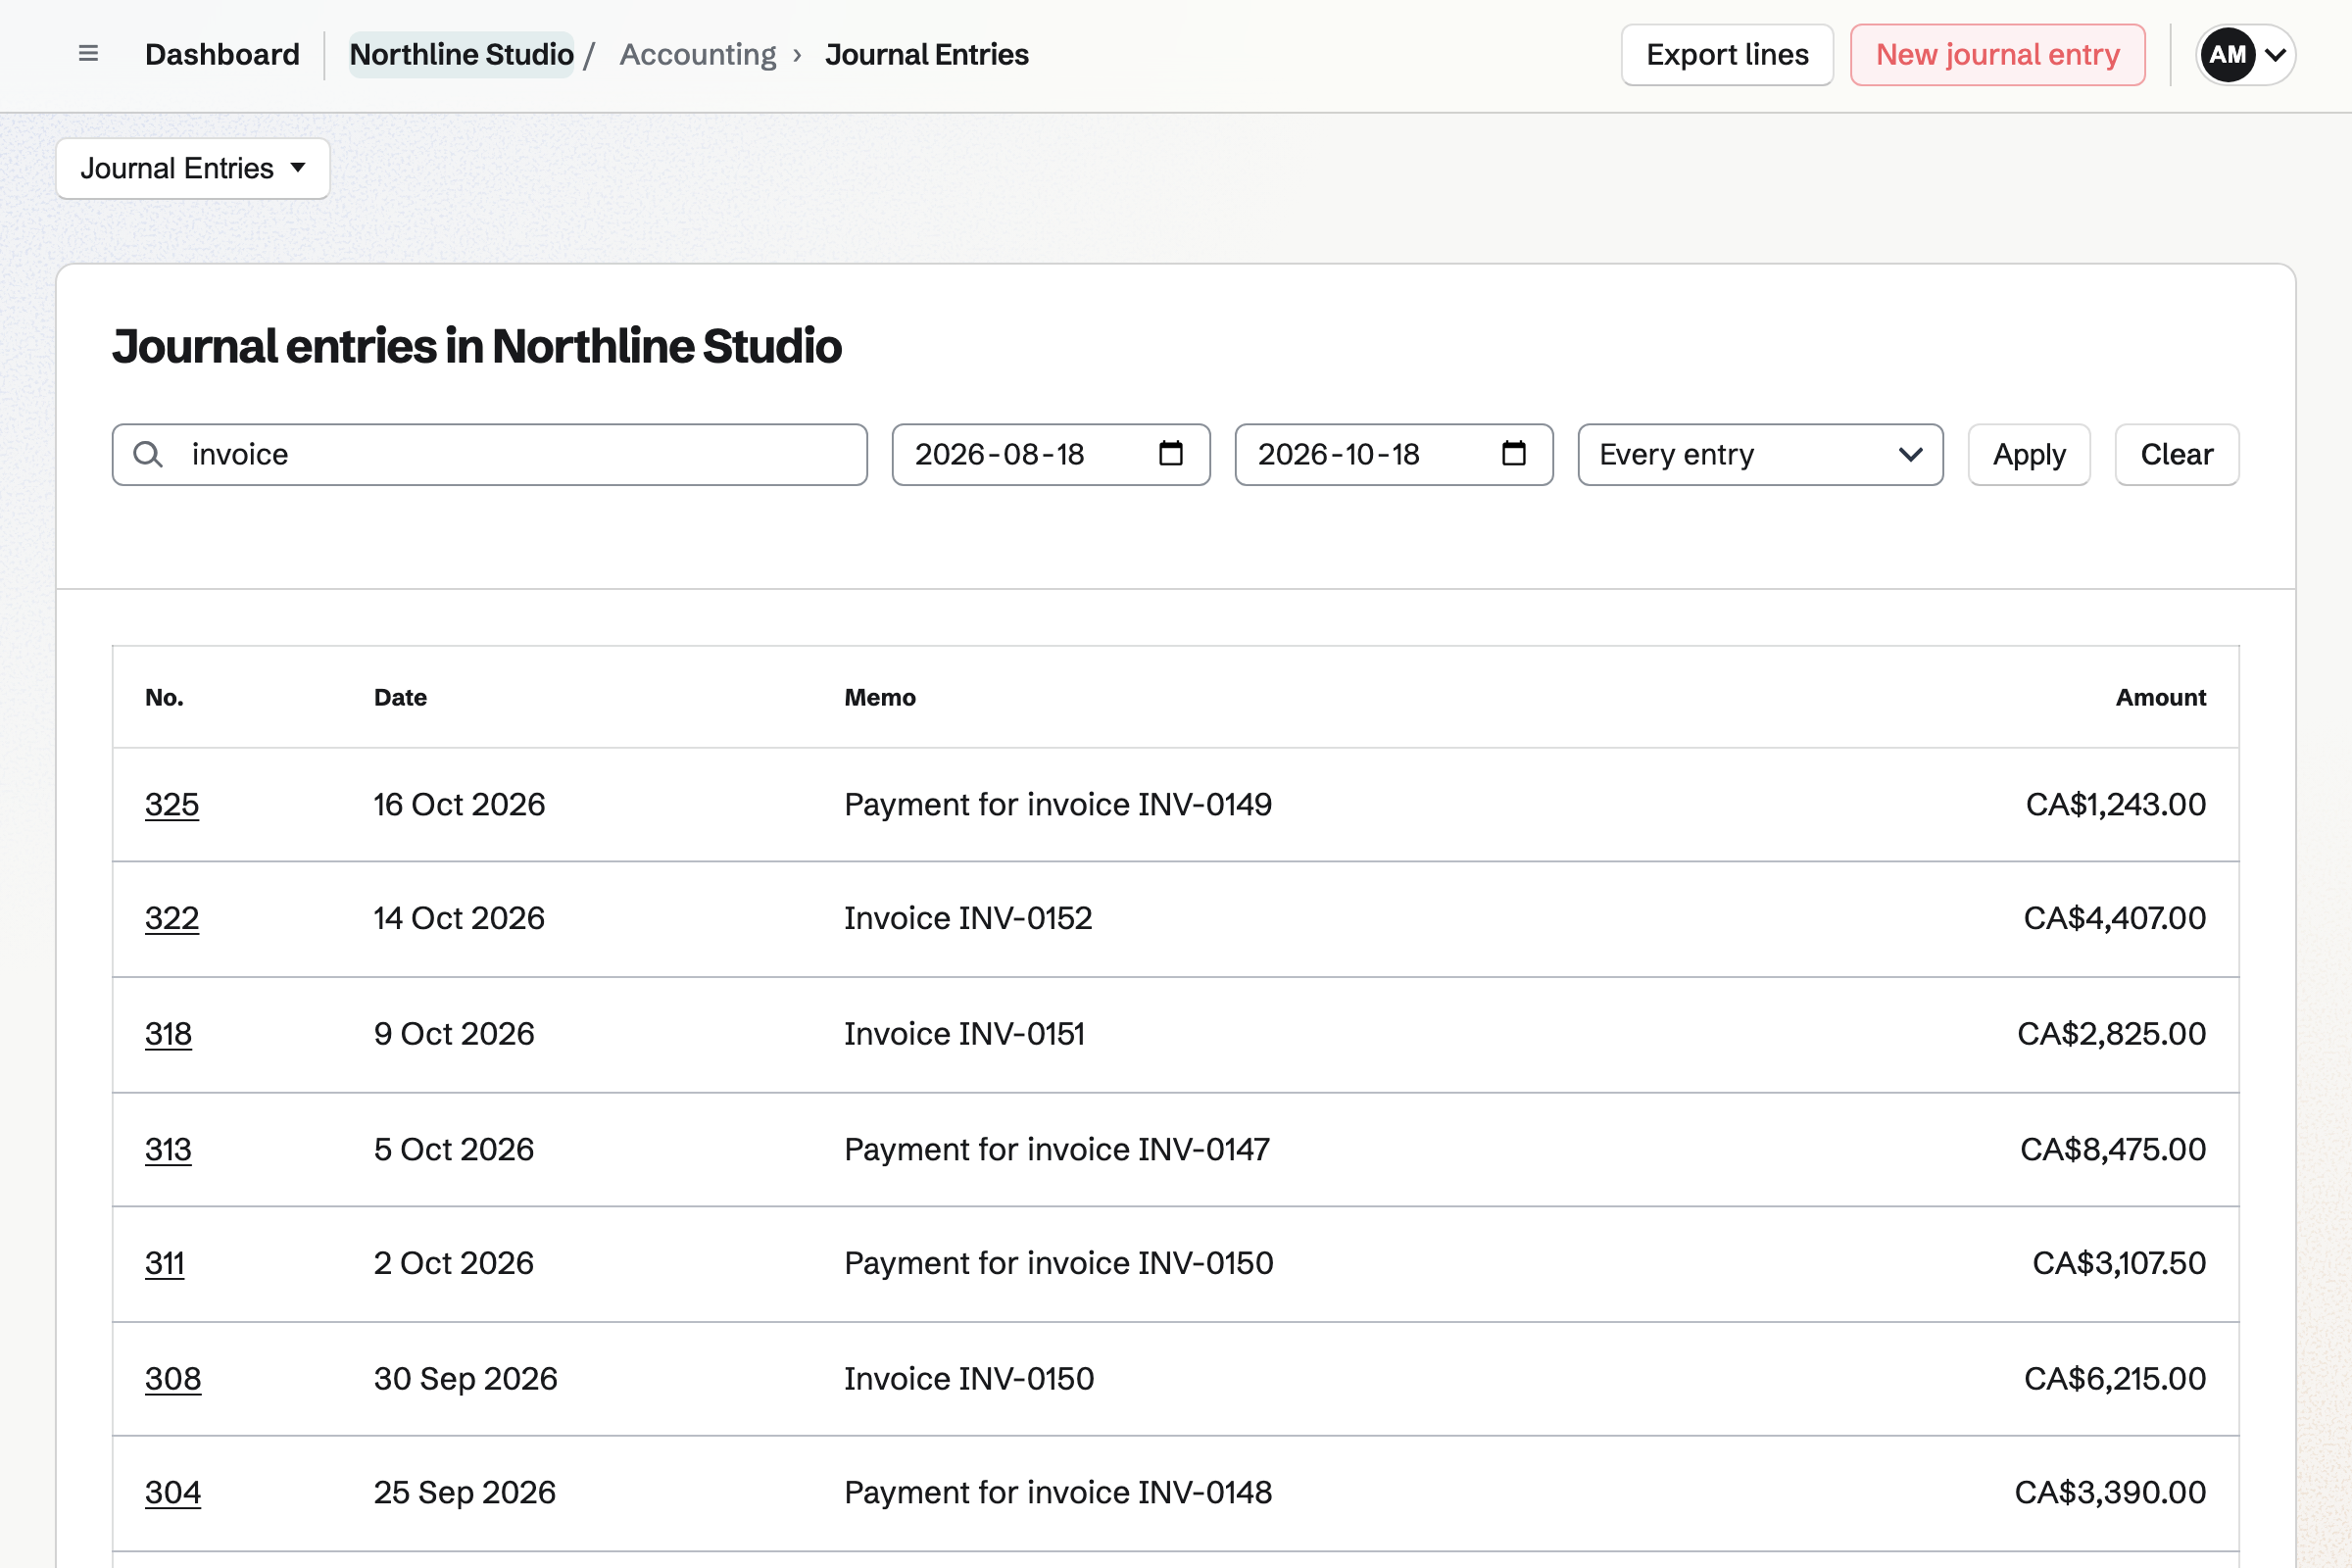Click the Memo column header
The image size is (2352, 1568).
880,698
